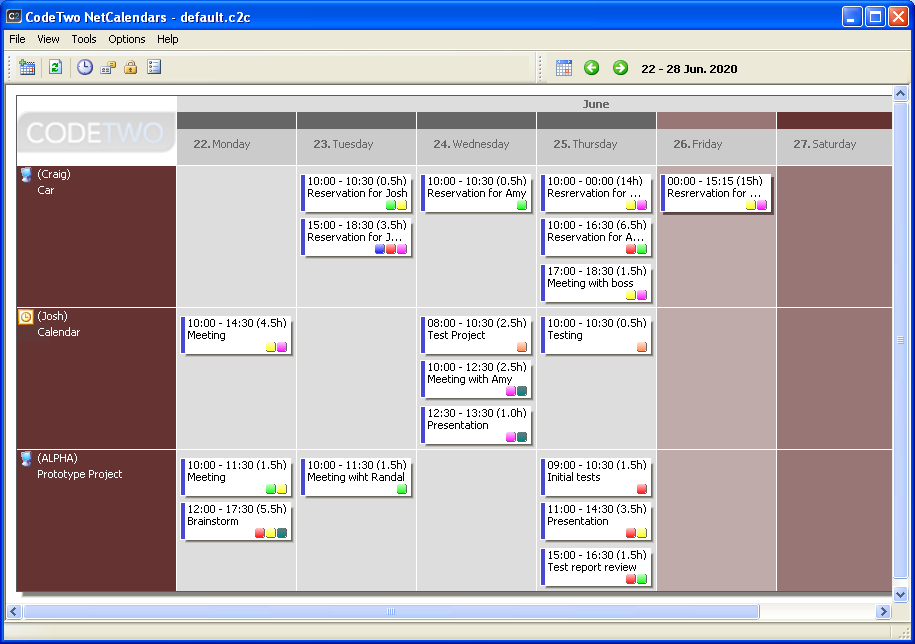Image resolution: width=915 pixels, height=644 pixels.
Task: Open the File menu
Action: point(17,39)
